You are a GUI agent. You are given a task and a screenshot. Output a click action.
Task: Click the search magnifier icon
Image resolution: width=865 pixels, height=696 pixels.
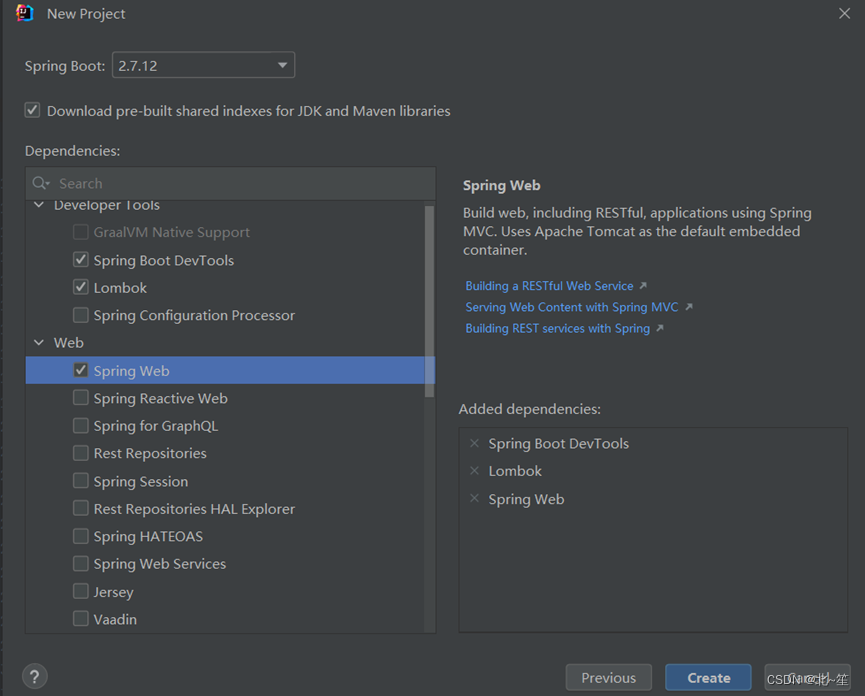[40, 183]
